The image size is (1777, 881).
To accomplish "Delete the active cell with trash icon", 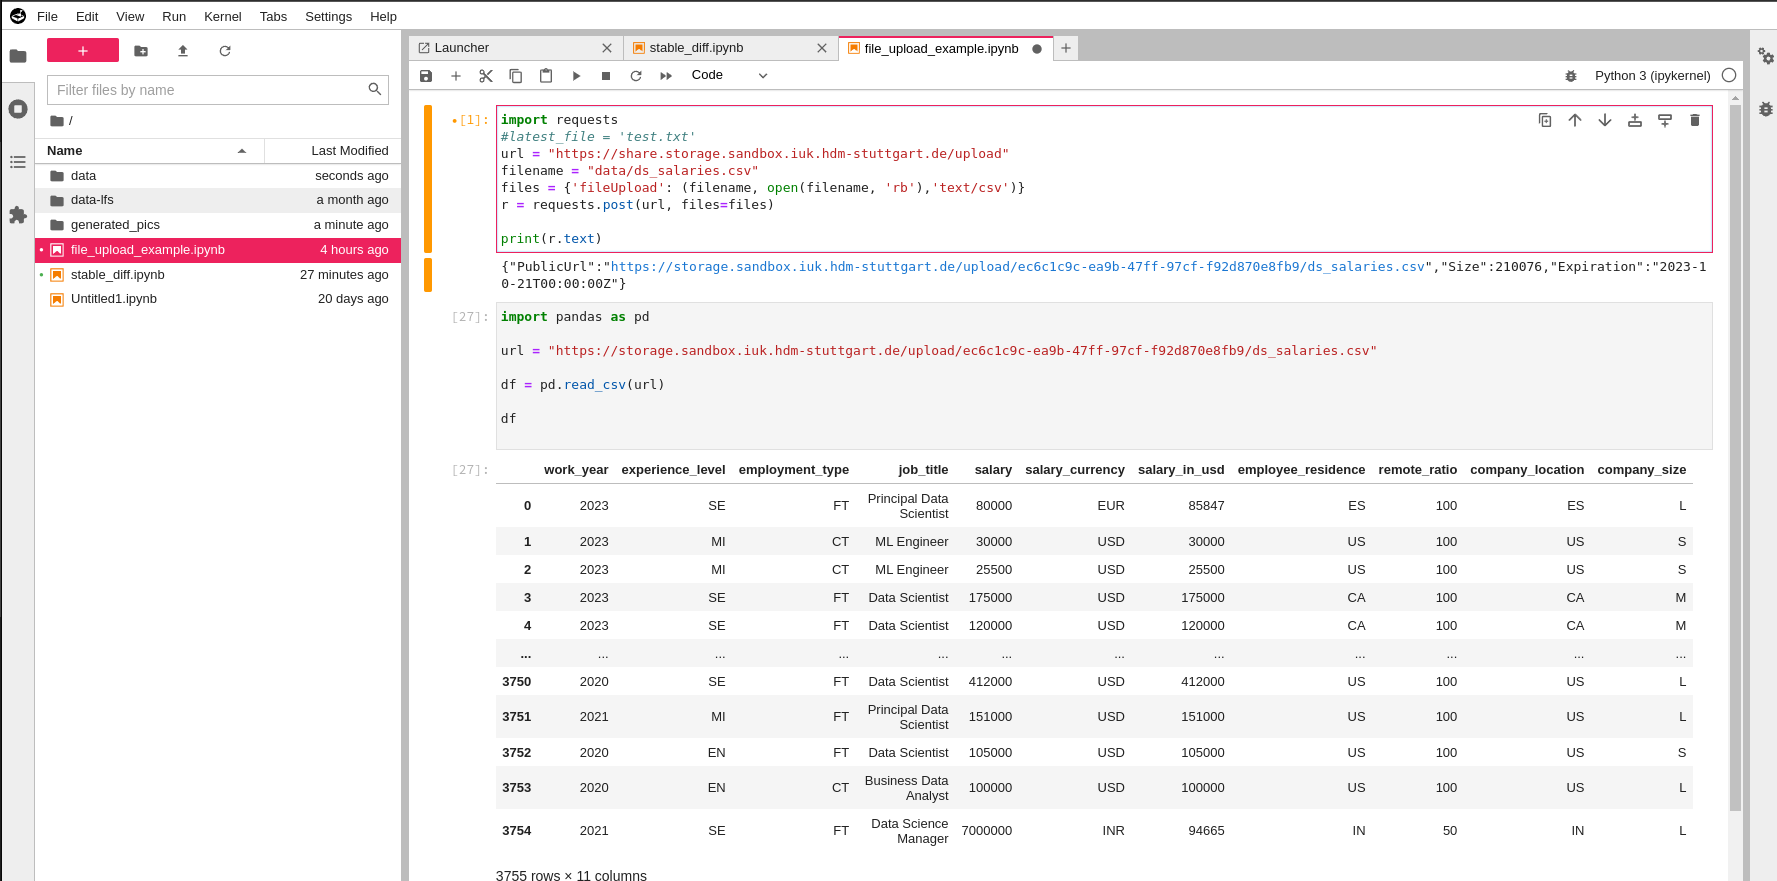I will (1694, 120).
